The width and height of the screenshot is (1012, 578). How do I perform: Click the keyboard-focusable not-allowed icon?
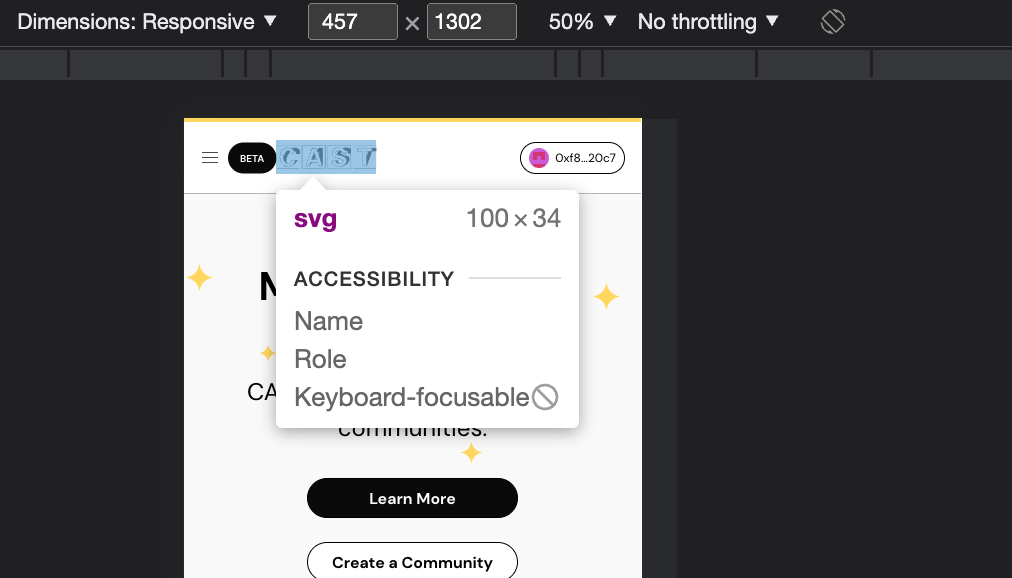(x=545, y=397)
